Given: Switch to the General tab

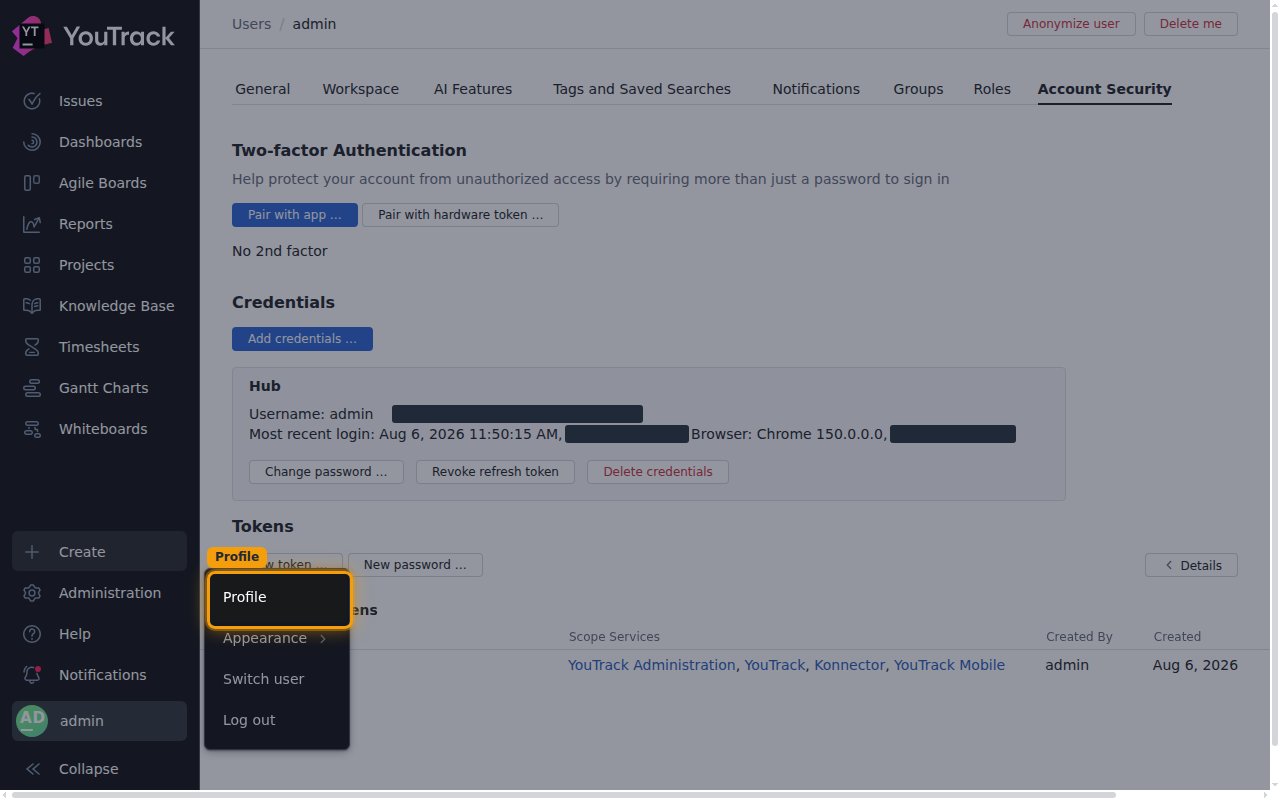Looking at the screenshot, I should [x=263, y=89].
